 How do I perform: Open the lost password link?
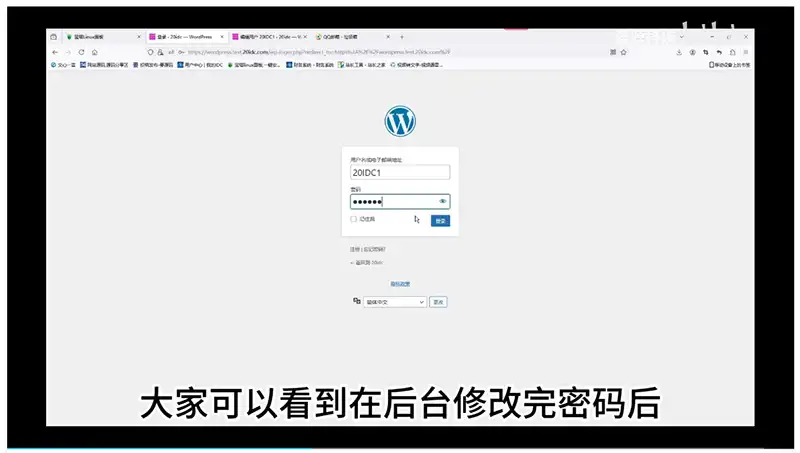(368, 248)
